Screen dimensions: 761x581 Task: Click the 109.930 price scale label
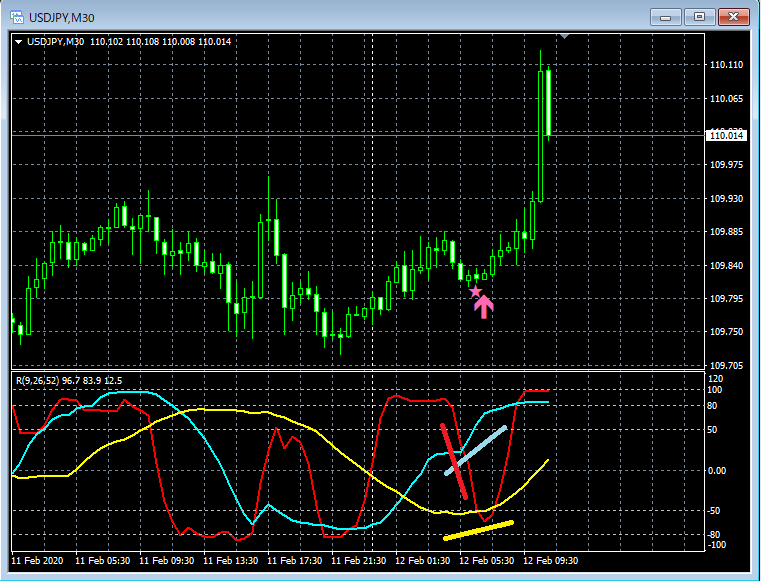tap(726, 199)
